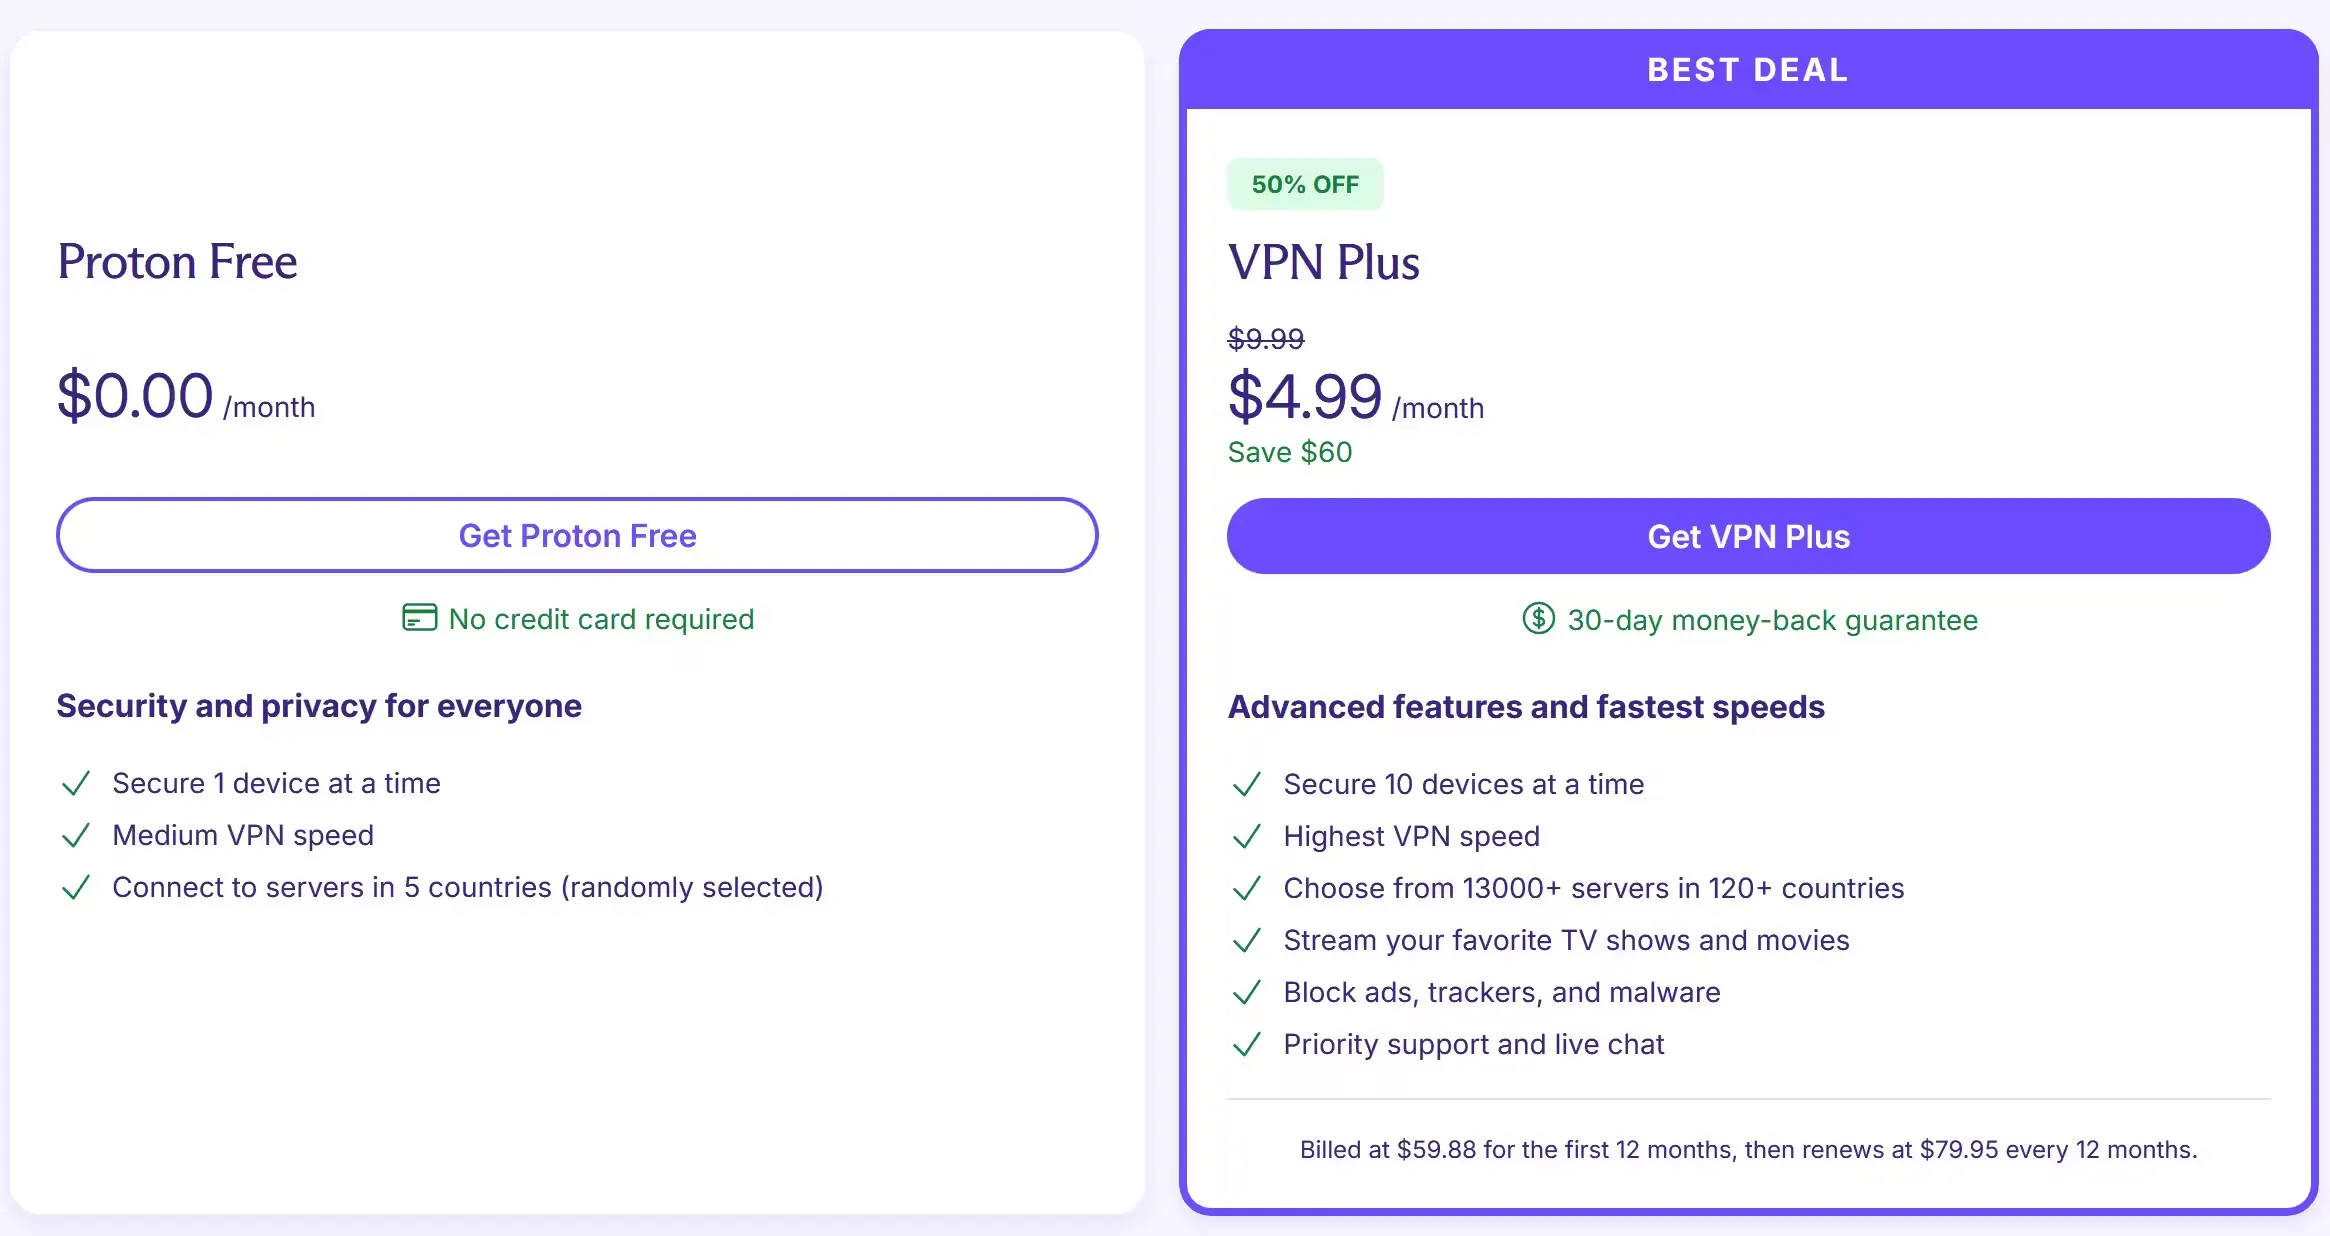
Task: Click the "Proton Free" plan title
Action: (x=177, y=262)
